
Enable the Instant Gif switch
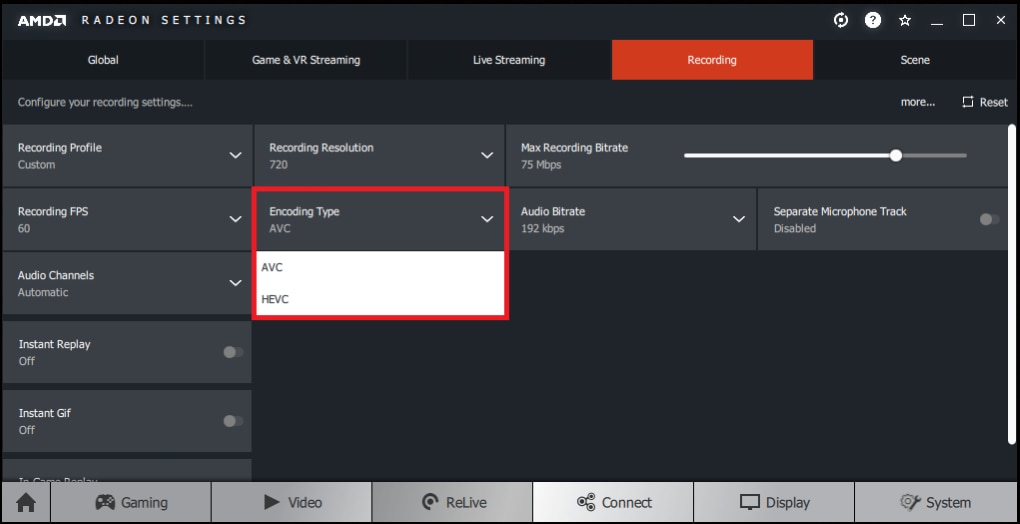pyautogui.click(x=233, y=421)
